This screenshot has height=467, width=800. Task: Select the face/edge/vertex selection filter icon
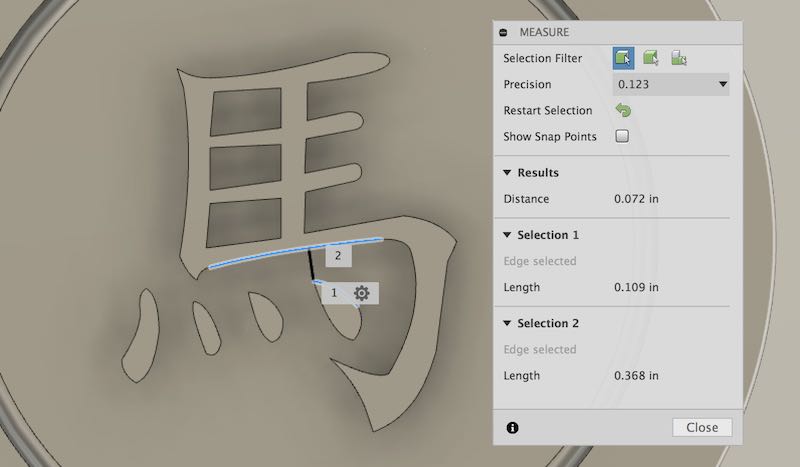tap(623, 58)
